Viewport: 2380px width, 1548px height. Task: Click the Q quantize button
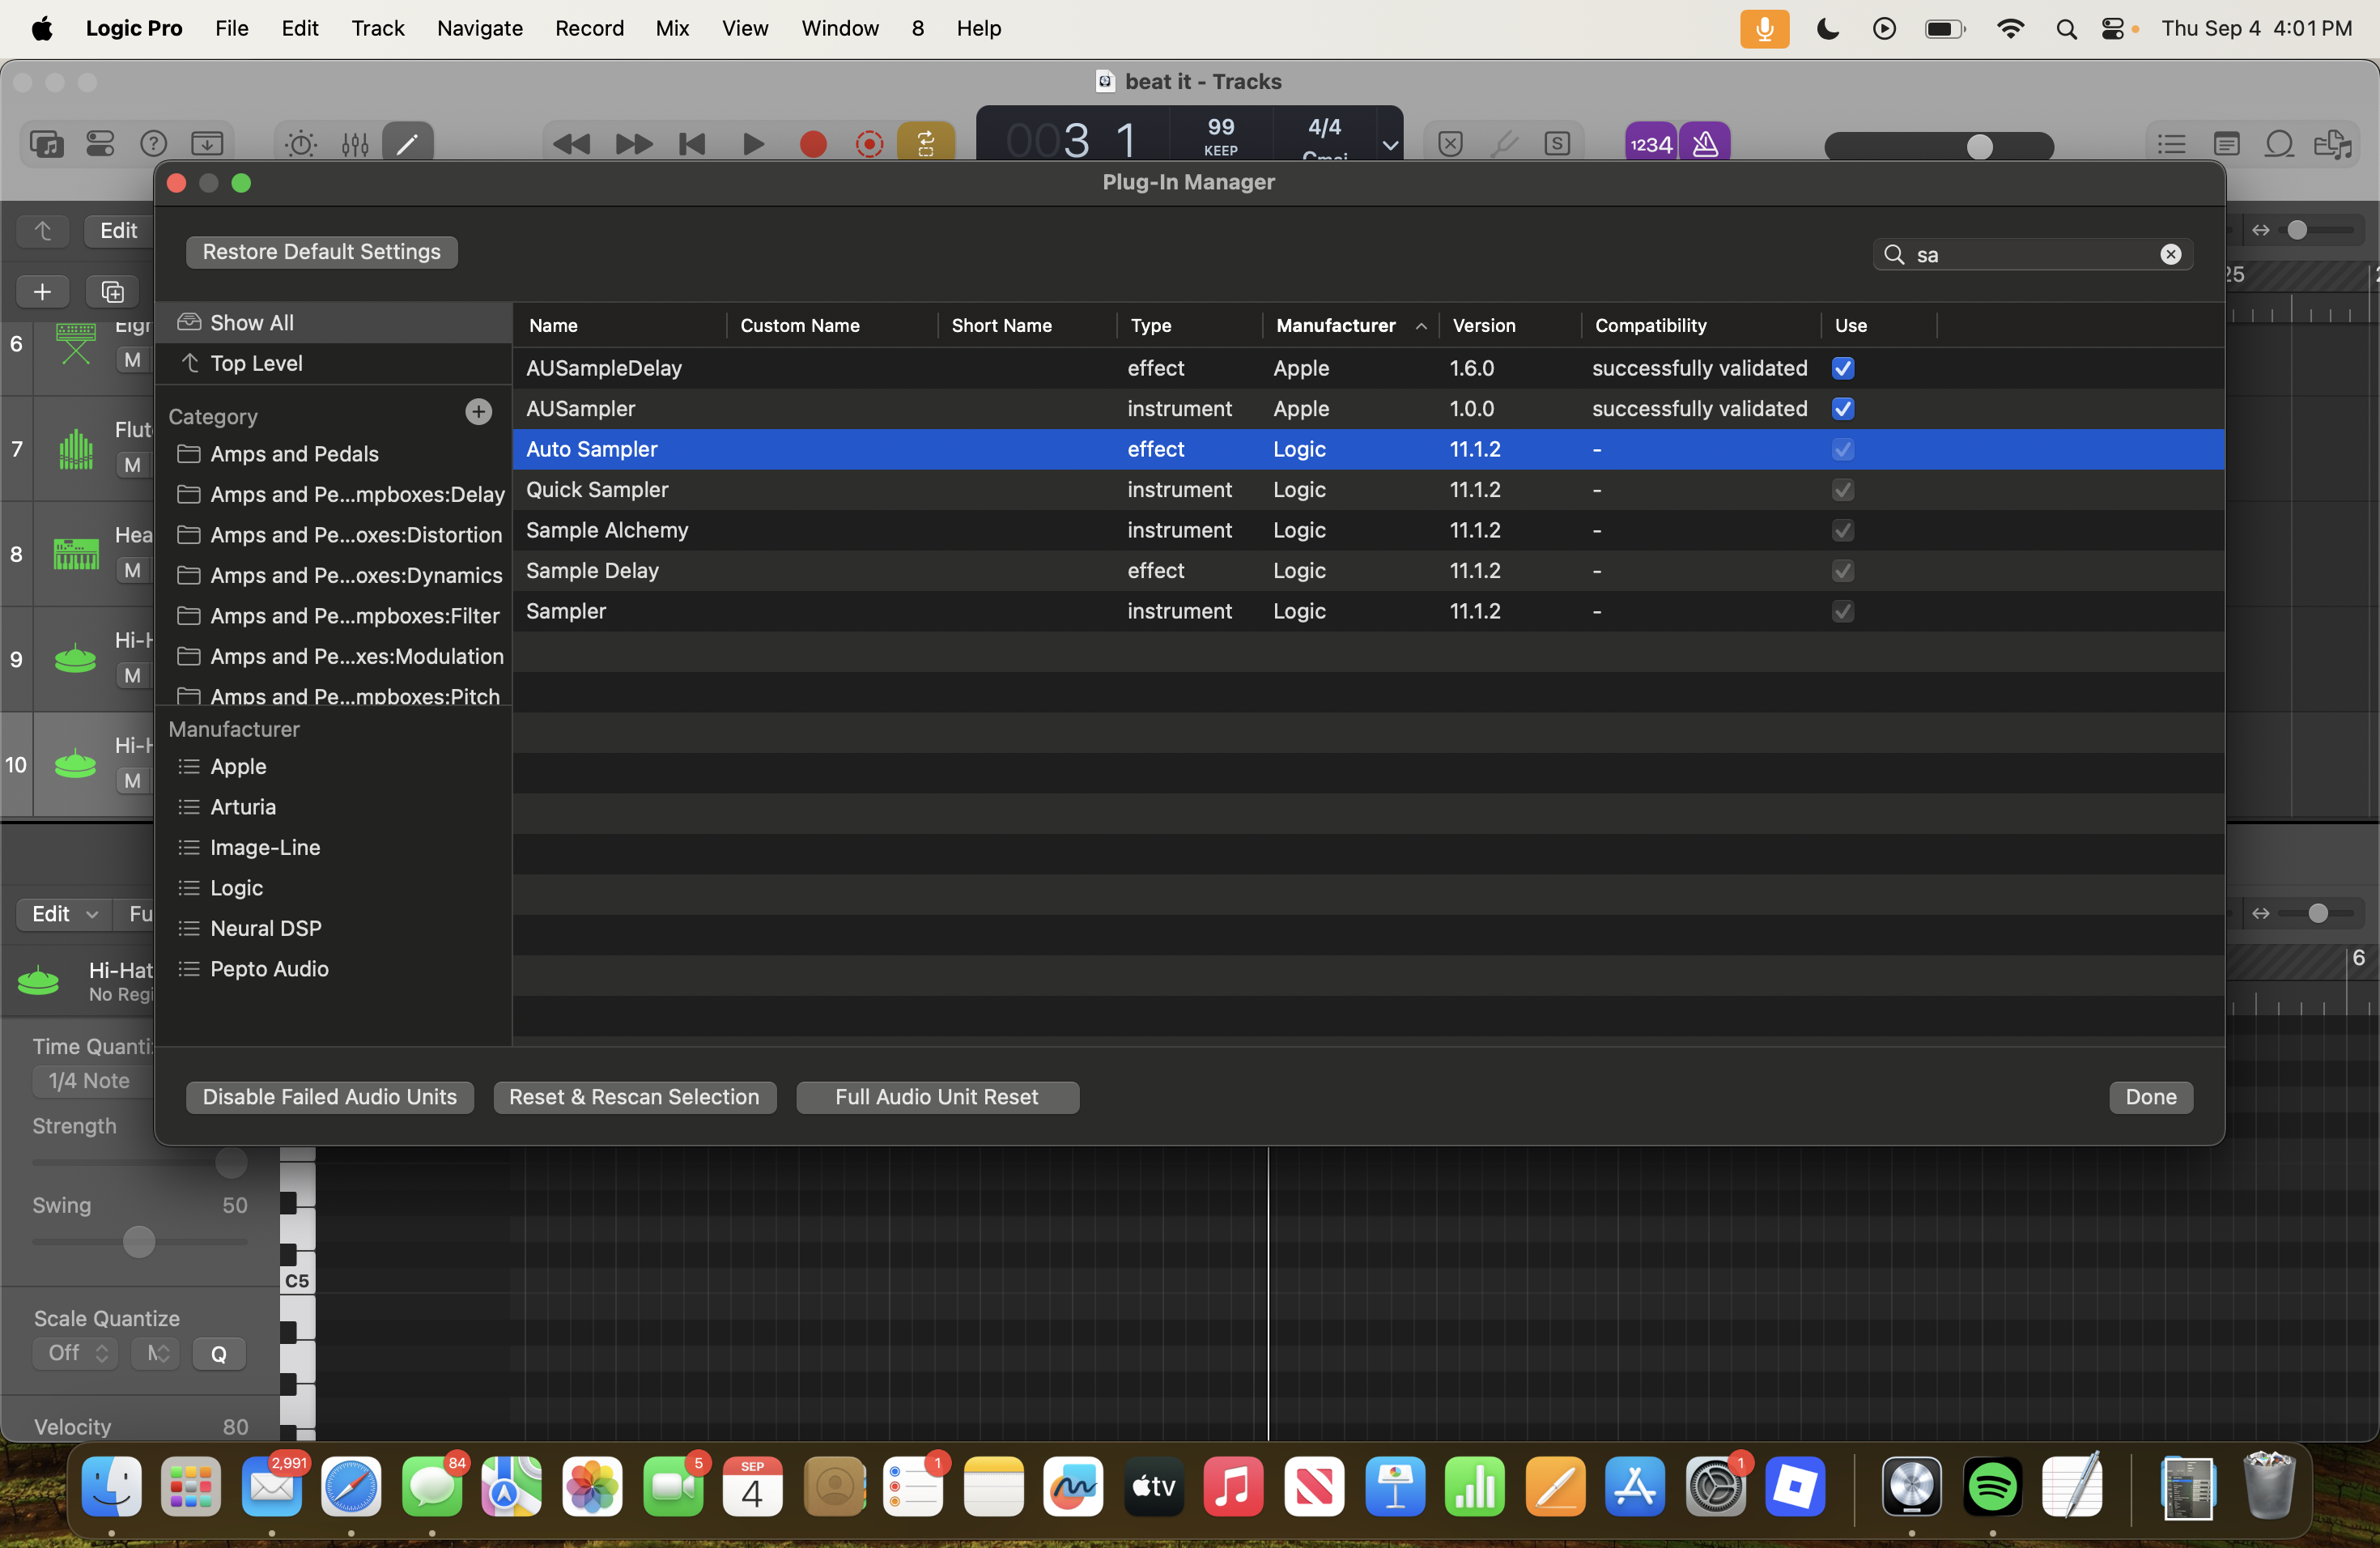click(218, 1354)
